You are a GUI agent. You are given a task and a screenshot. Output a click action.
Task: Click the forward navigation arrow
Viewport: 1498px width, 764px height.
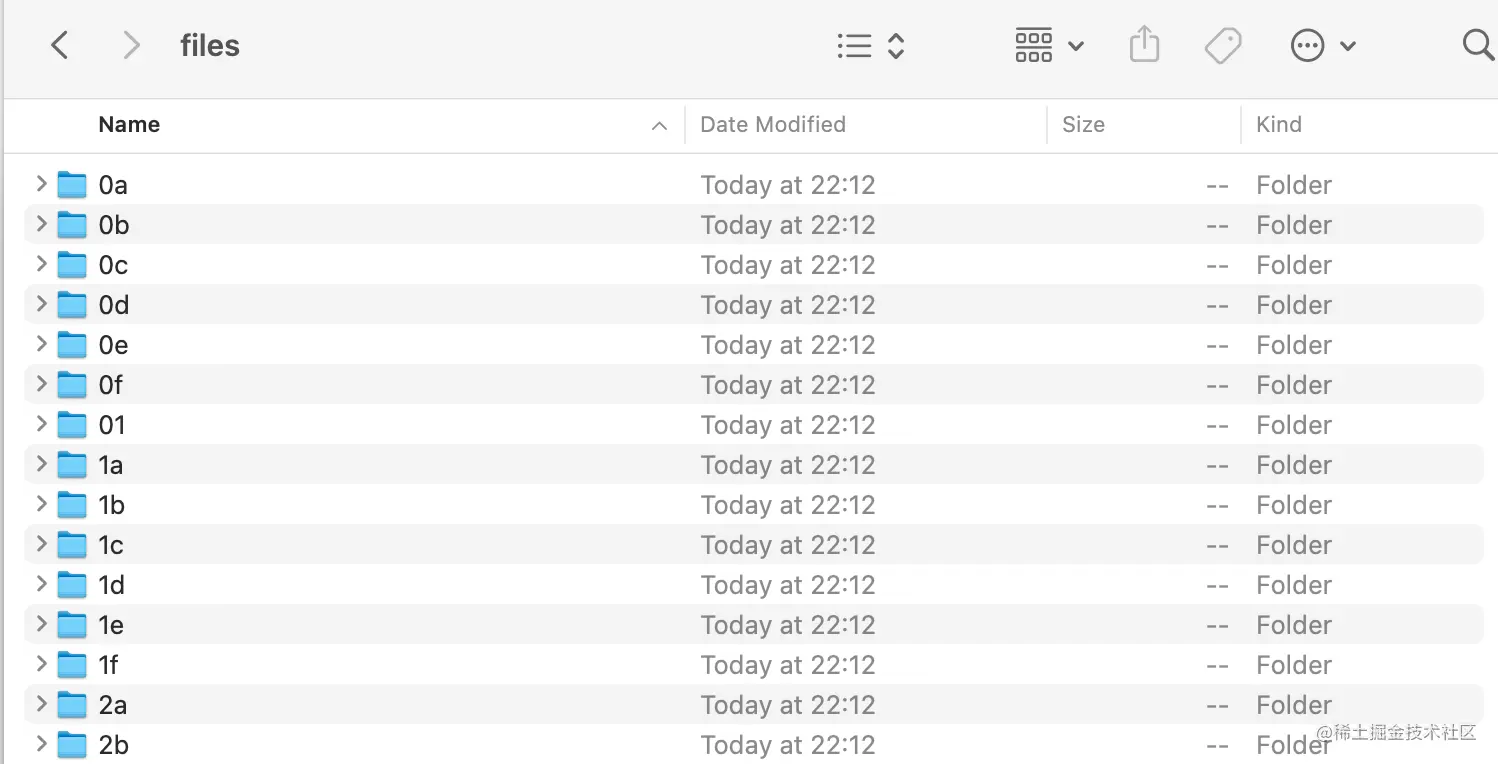click(131, 45)
